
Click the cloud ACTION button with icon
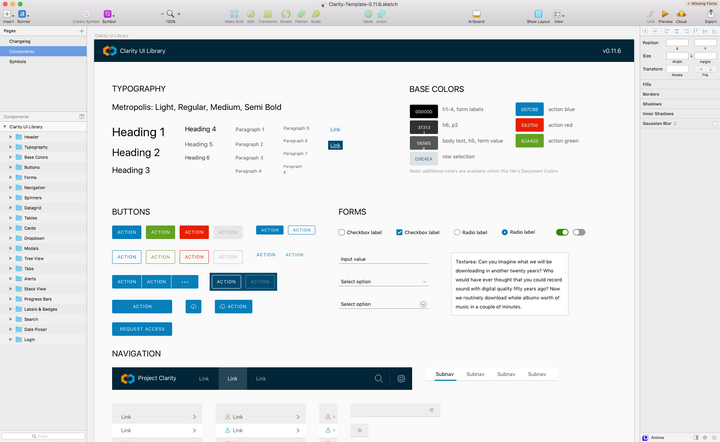pos(233,307)
